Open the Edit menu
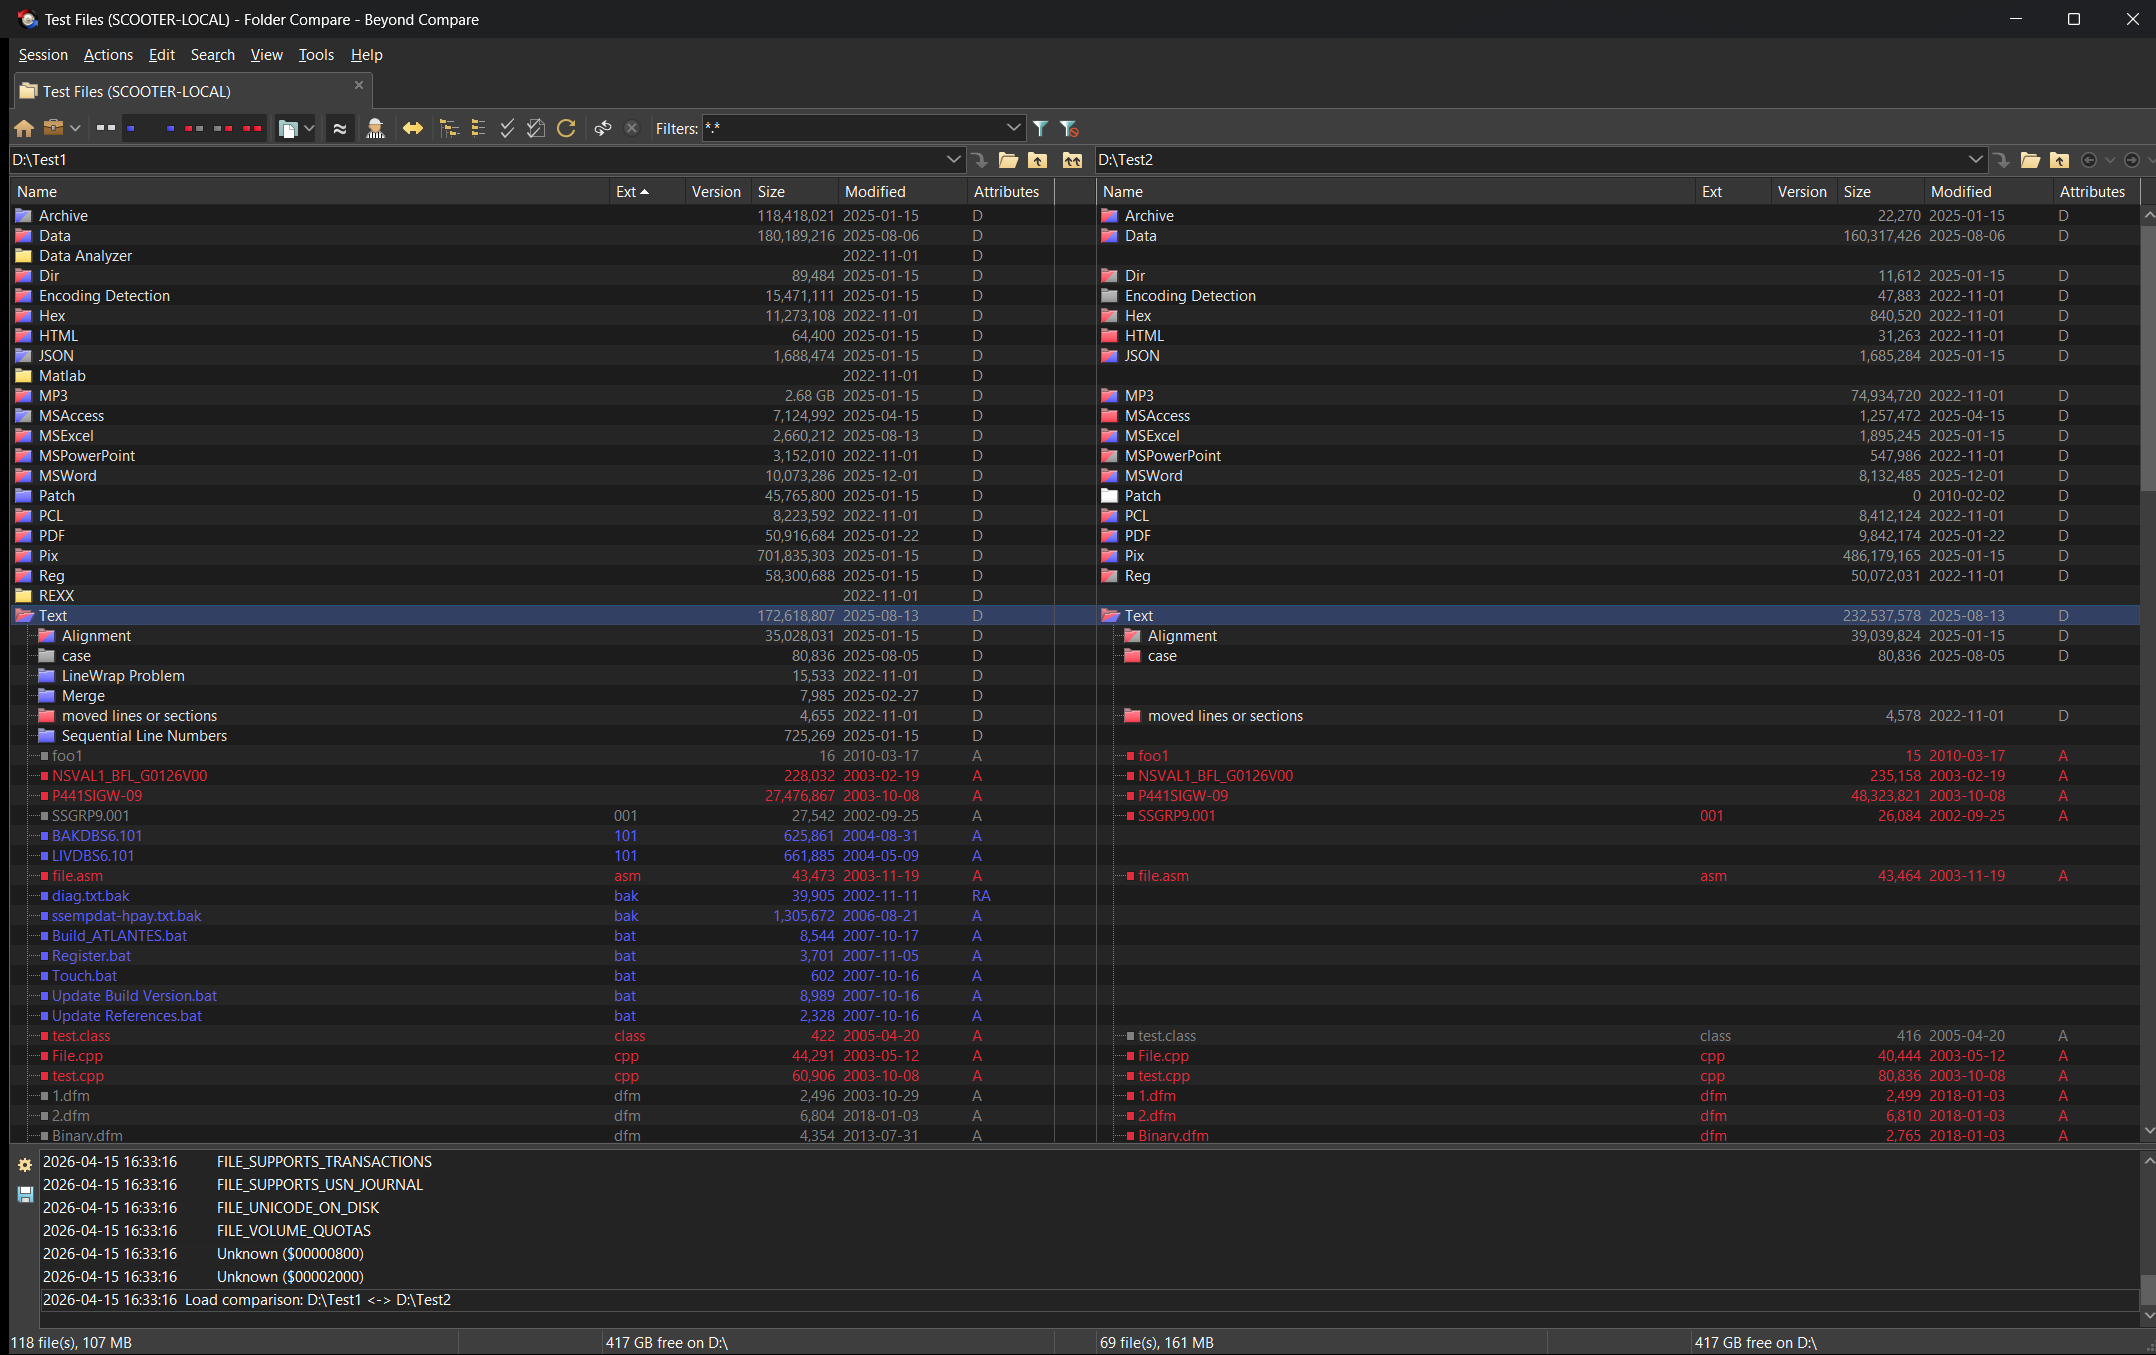The image size is (2156, 1355). [x=161, y=55]
